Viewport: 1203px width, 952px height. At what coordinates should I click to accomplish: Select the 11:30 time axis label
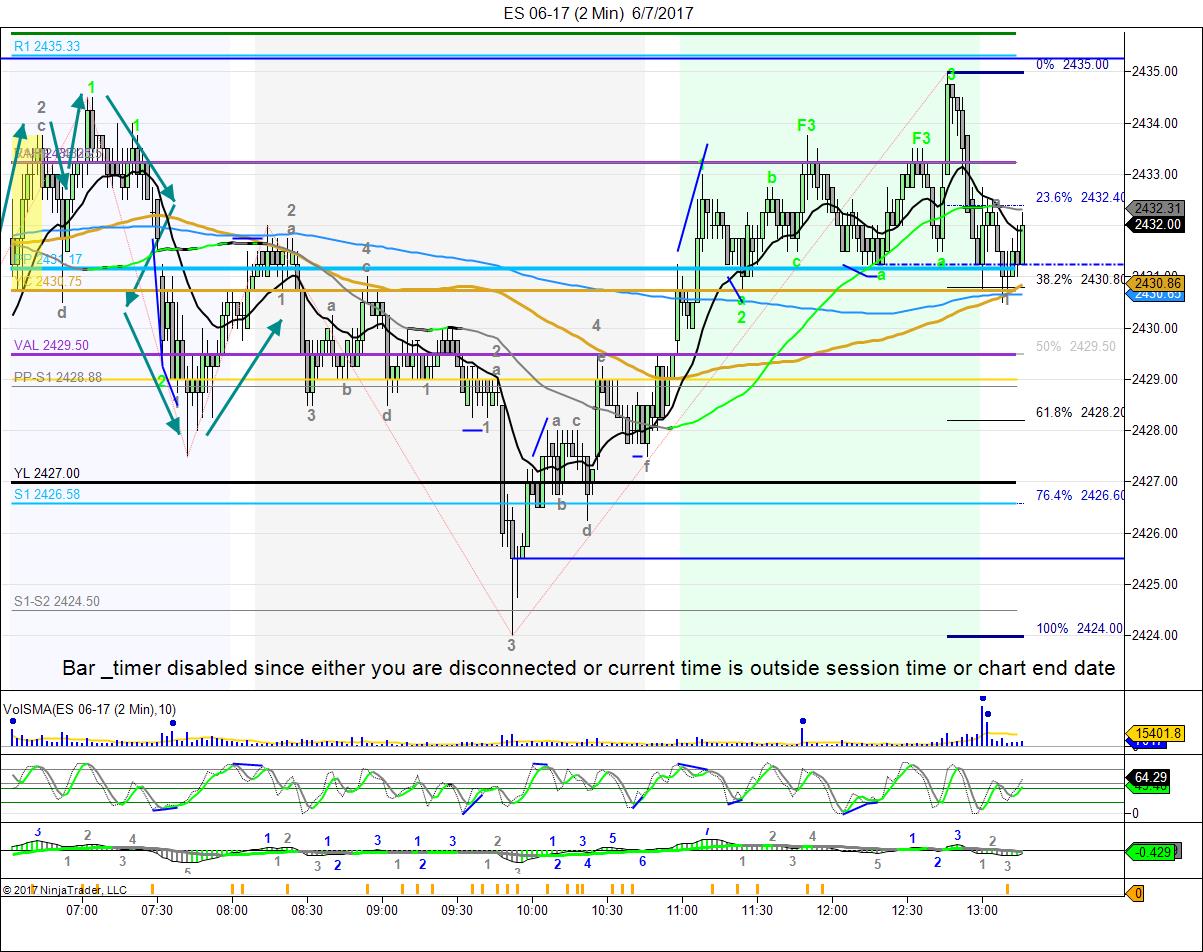(757, 909)
